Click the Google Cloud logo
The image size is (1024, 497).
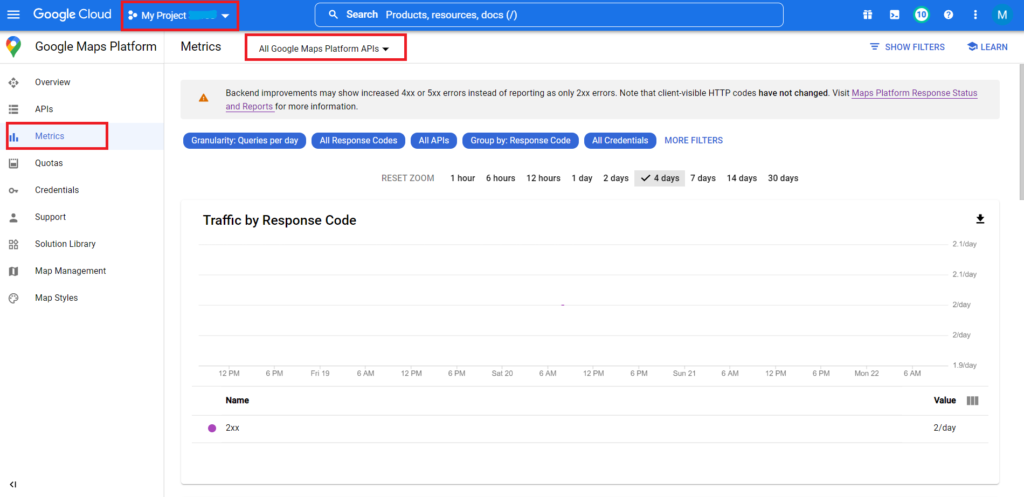click(x=72, y=14)
